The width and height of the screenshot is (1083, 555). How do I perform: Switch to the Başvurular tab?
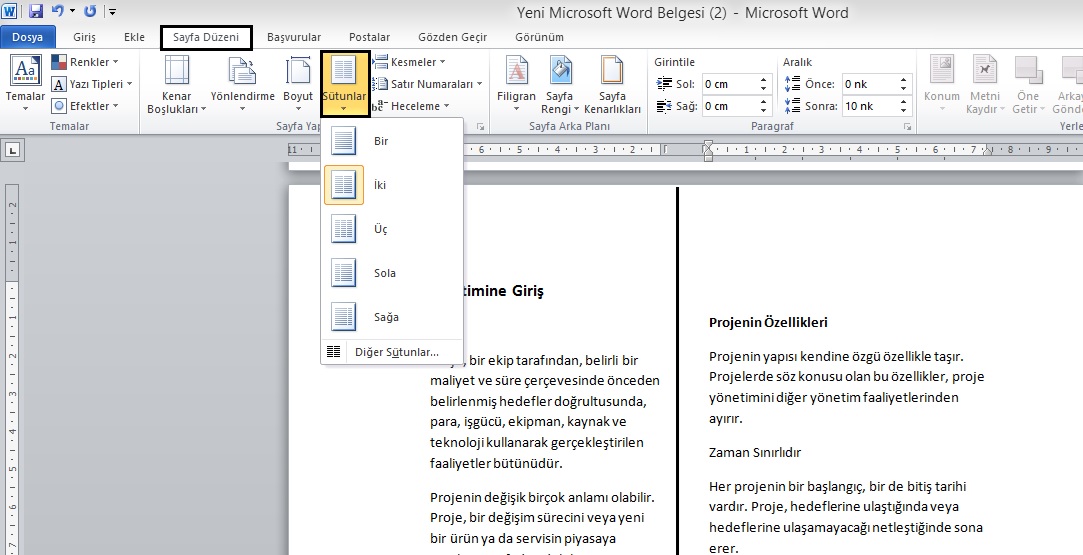point(294,37)
